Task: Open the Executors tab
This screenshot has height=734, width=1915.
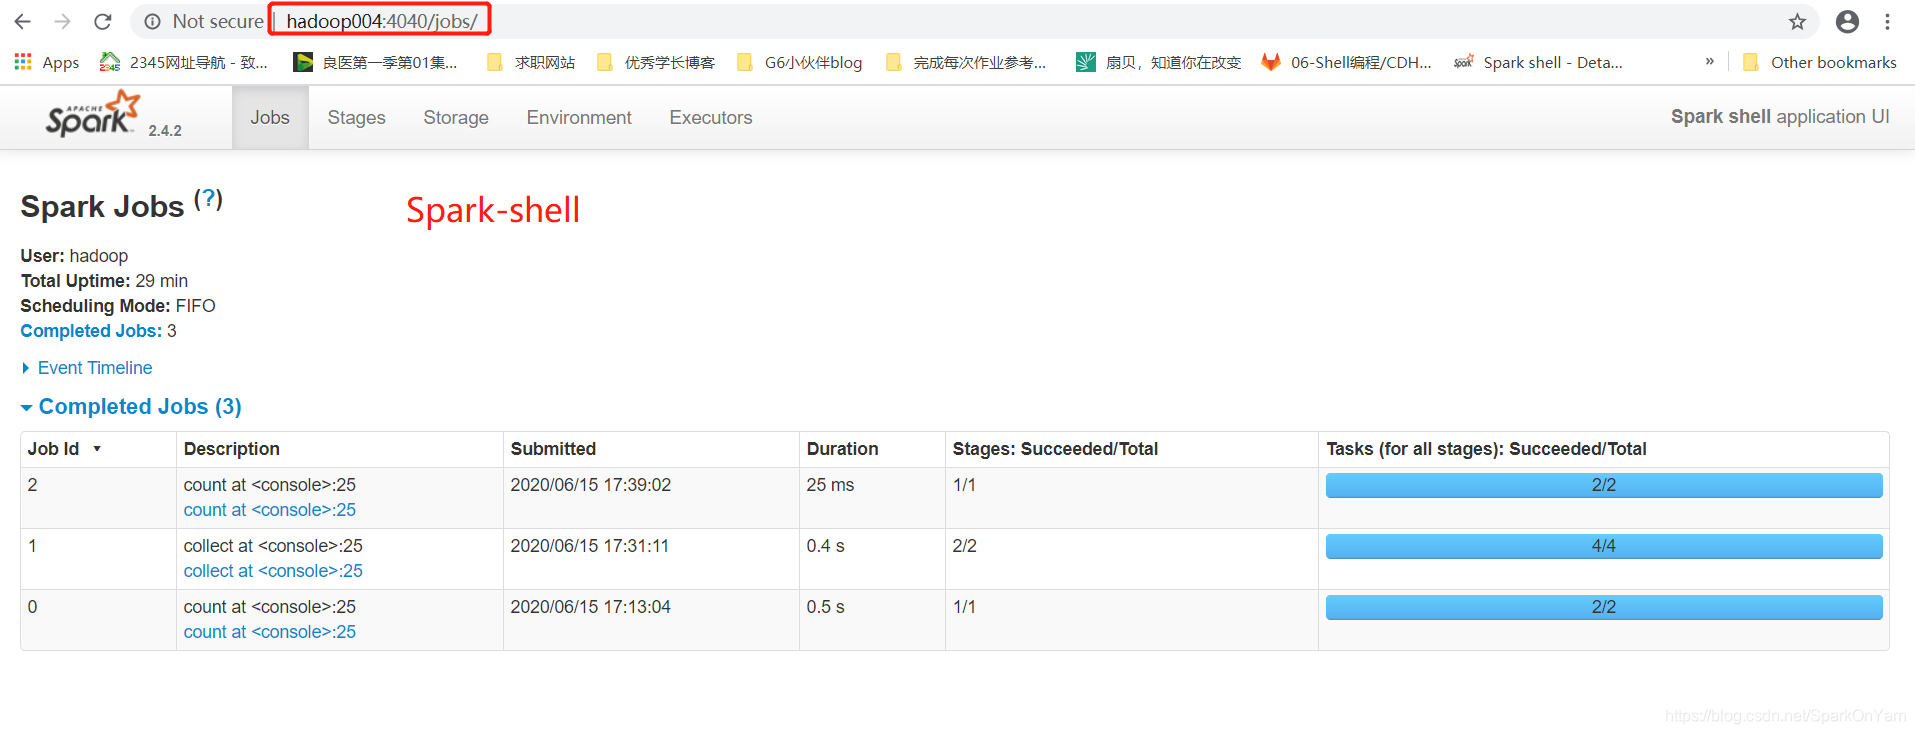Action: tap(711, 118)
